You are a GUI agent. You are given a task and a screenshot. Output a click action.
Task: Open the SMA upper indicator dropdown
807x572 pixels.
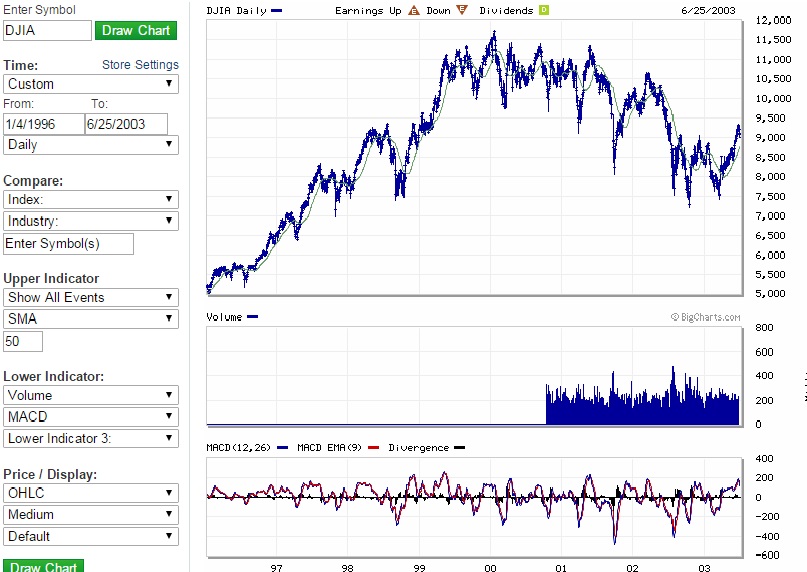point(91,318)
